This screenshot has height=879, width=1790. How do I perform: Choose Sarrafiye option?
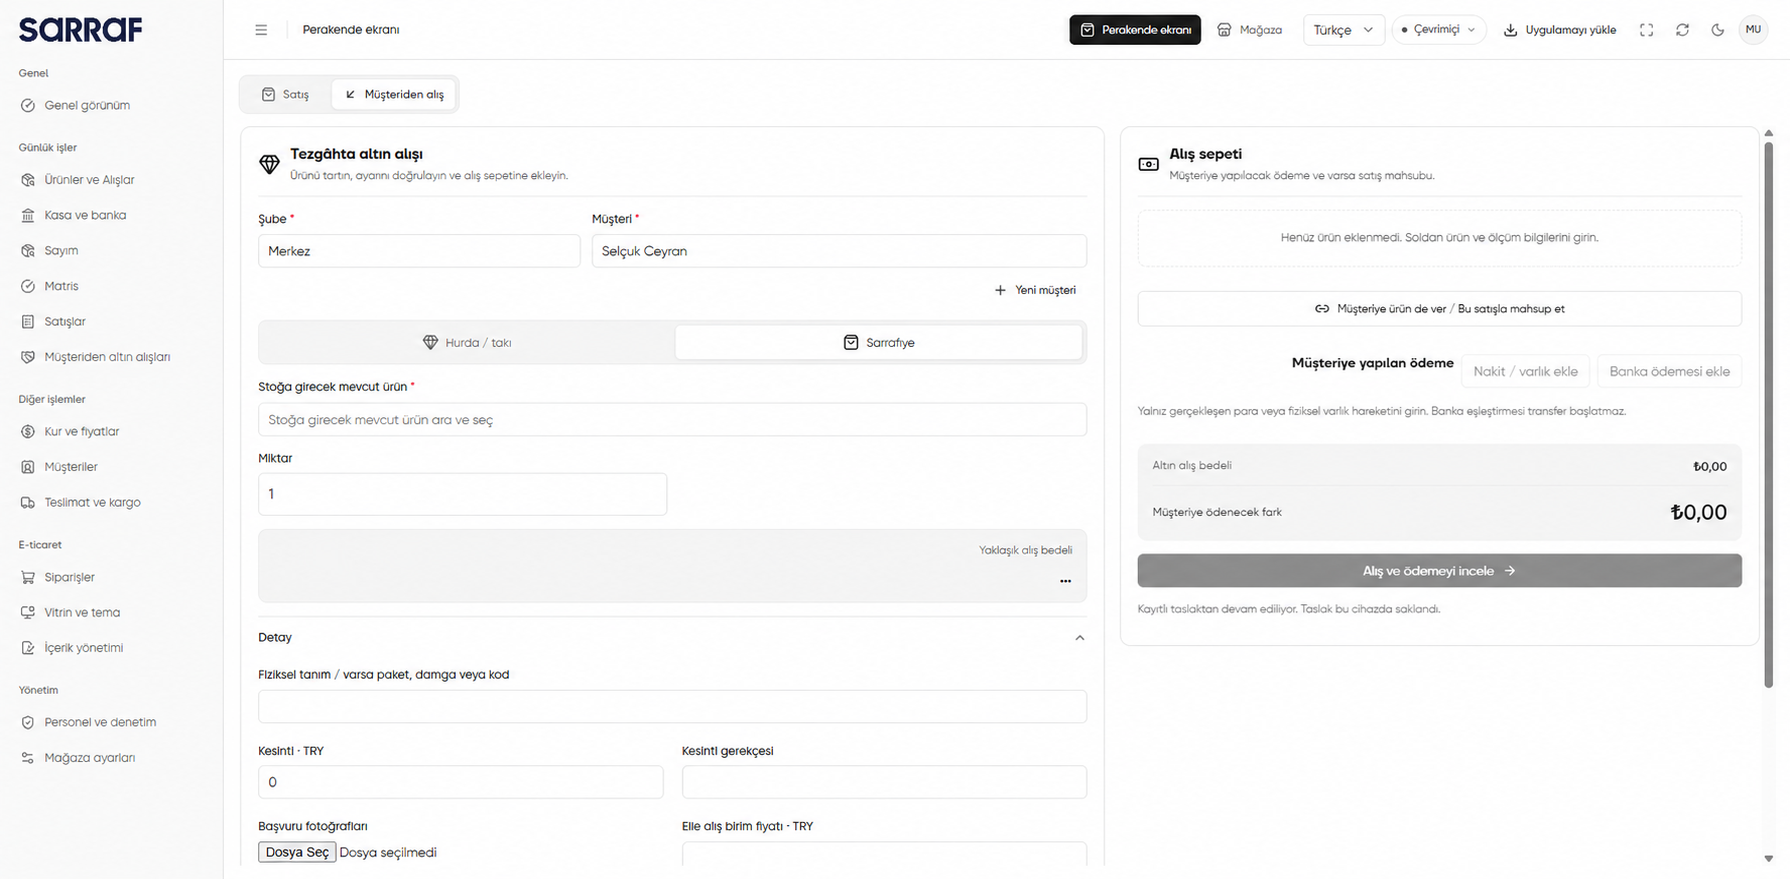tap(879, 342)
